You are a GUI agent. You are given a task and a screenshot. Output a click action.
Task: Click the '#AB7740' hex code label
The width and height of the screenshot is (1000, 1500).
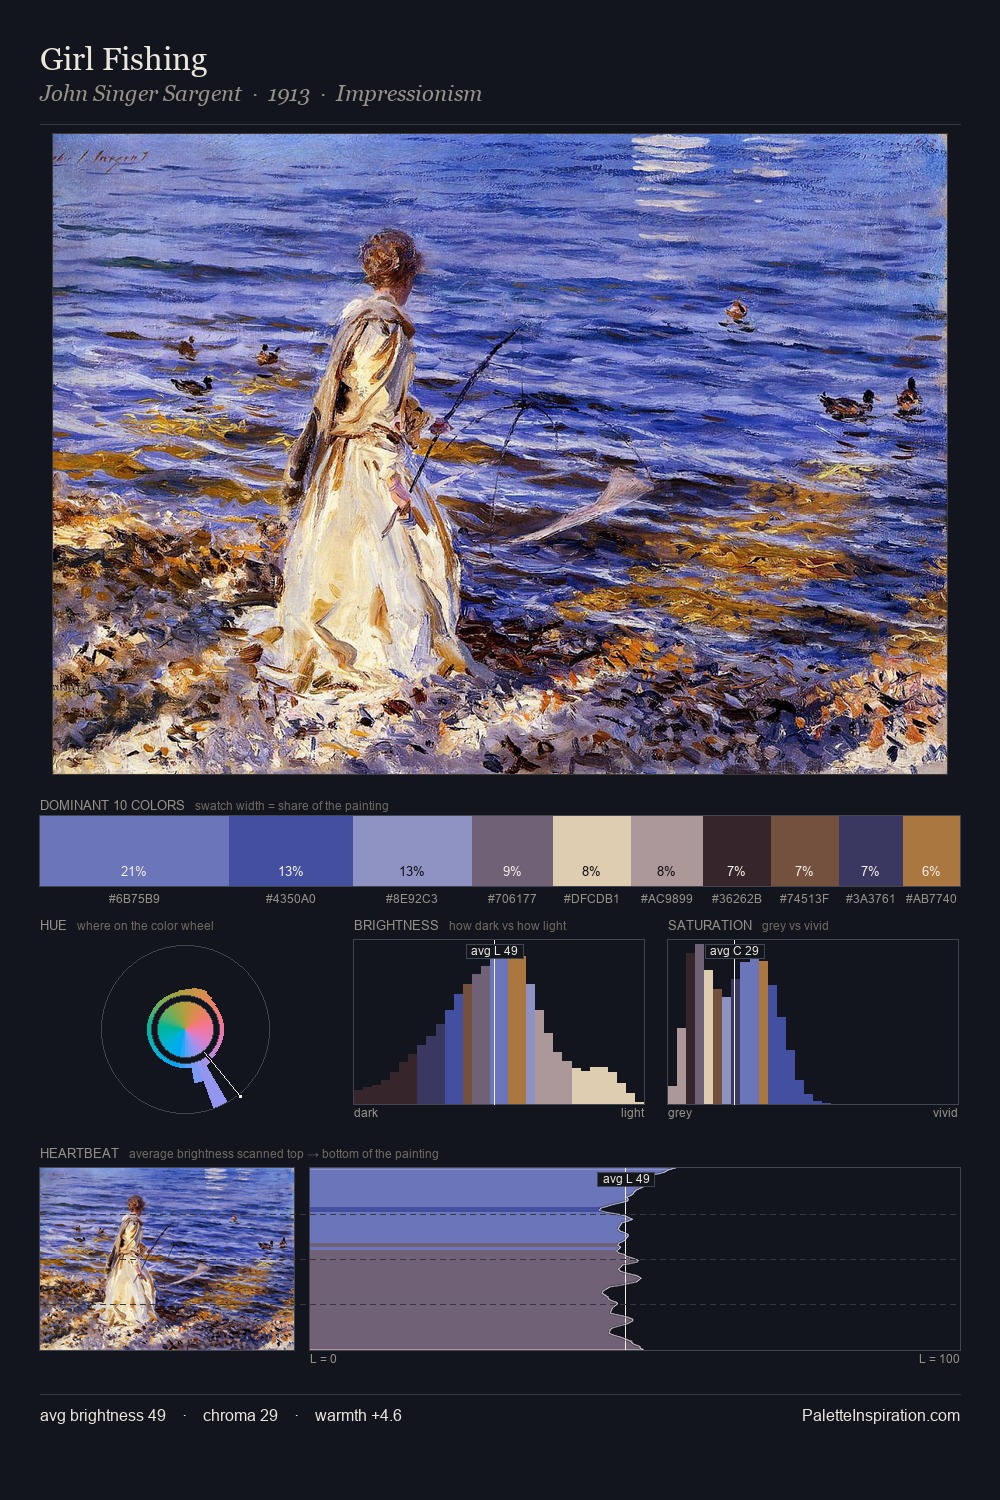931,899
